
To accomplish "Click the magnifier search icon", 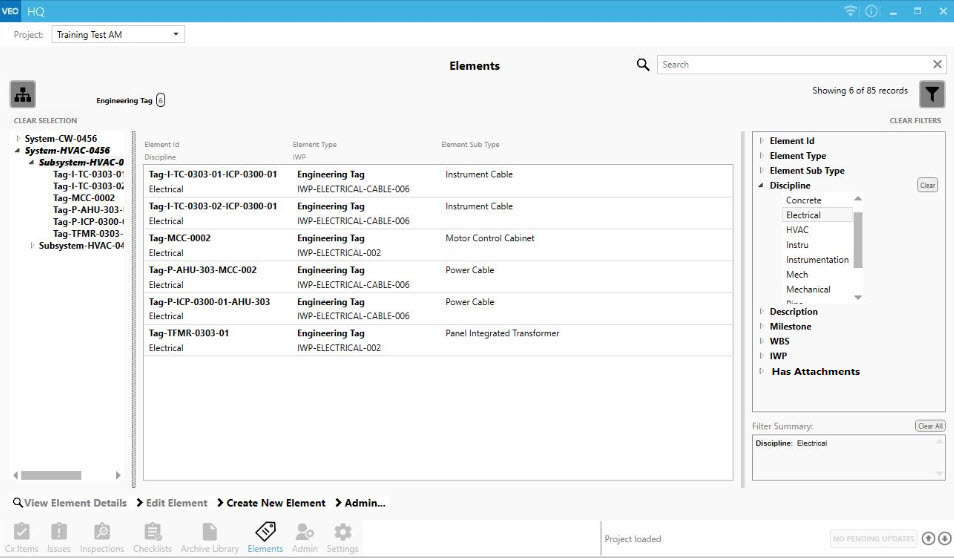I will [x=643, y=65].
